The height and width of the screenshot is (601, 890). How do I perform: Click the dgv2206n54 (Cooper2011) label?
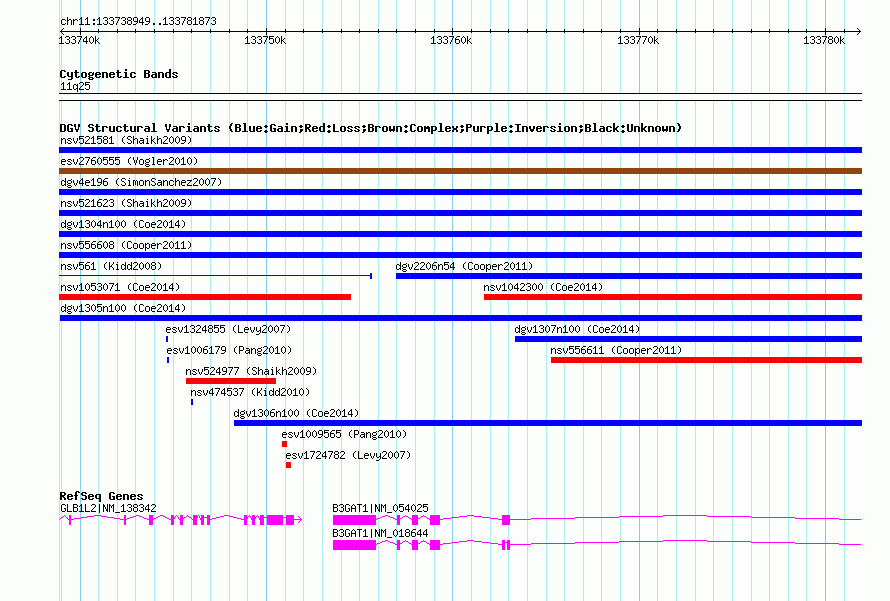point(464,266)
